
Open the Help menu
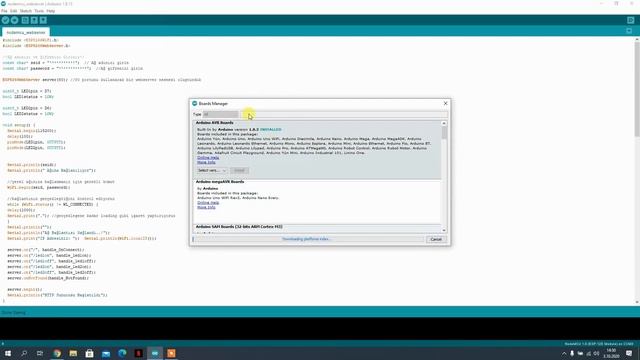tap(51, 11)
